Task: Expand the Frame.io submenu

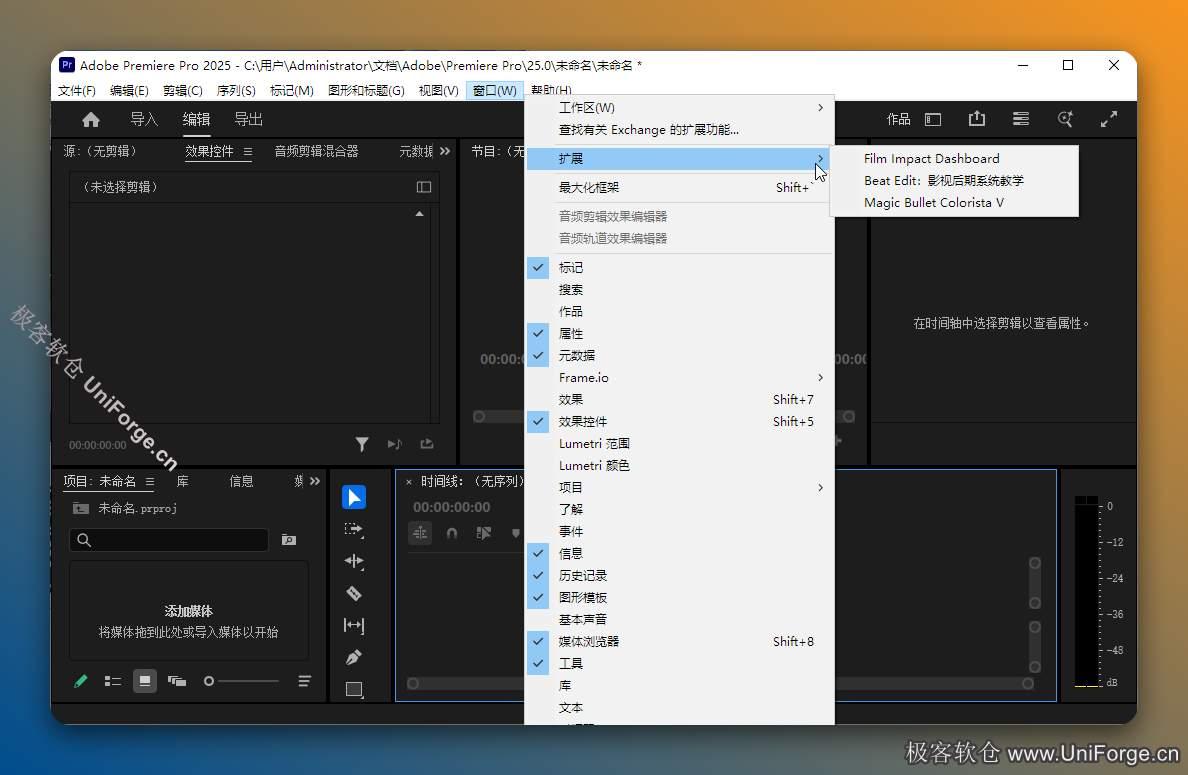Action: 680,377
